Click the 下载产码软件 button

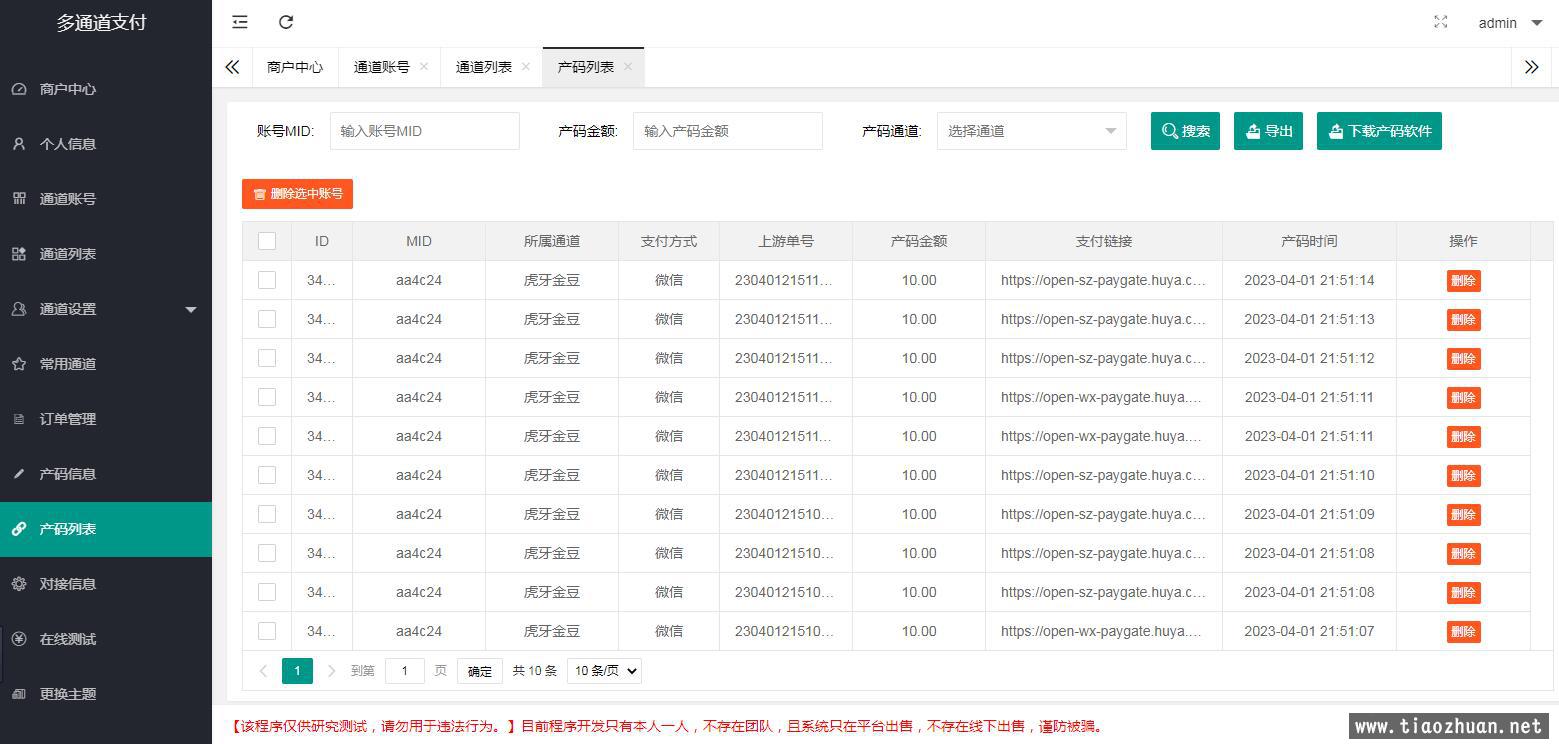(x=1379, y=131)
